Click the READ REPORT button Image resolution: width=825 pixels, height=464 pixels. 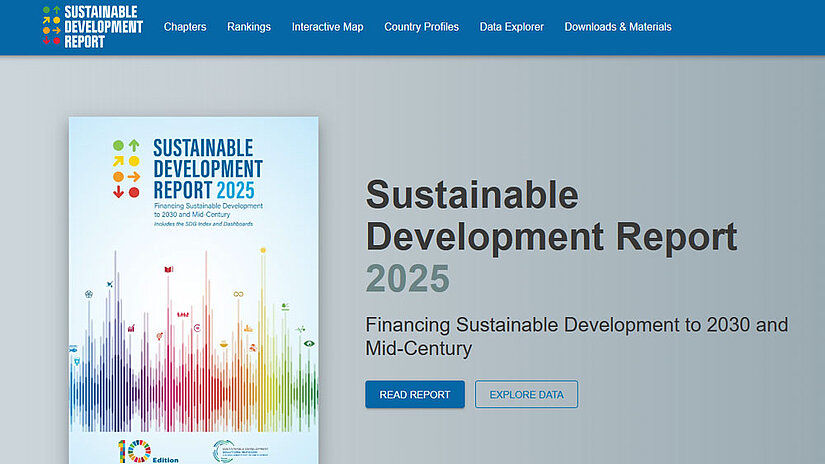tap(415, 395)
